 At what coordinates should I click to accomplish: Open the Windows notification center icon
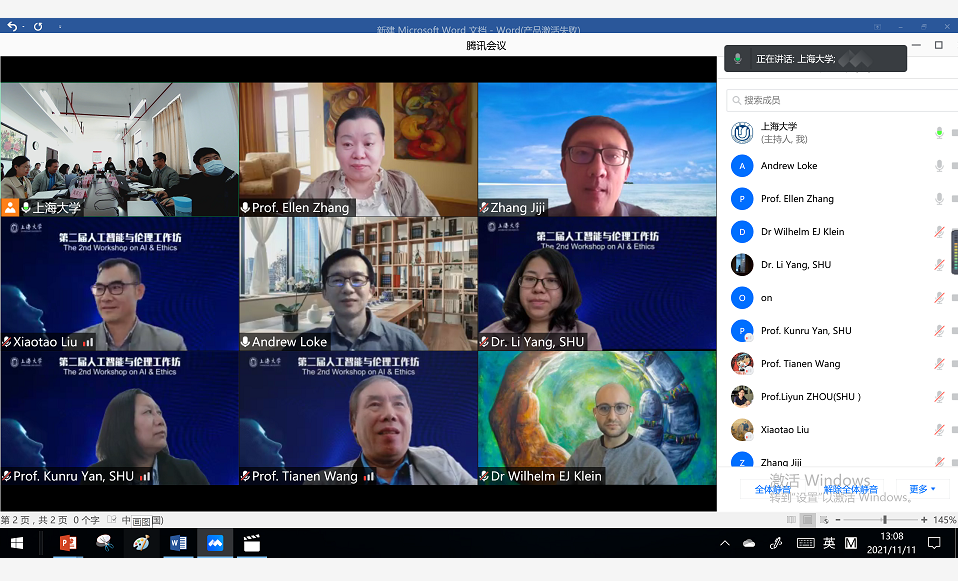click(934, 543)
